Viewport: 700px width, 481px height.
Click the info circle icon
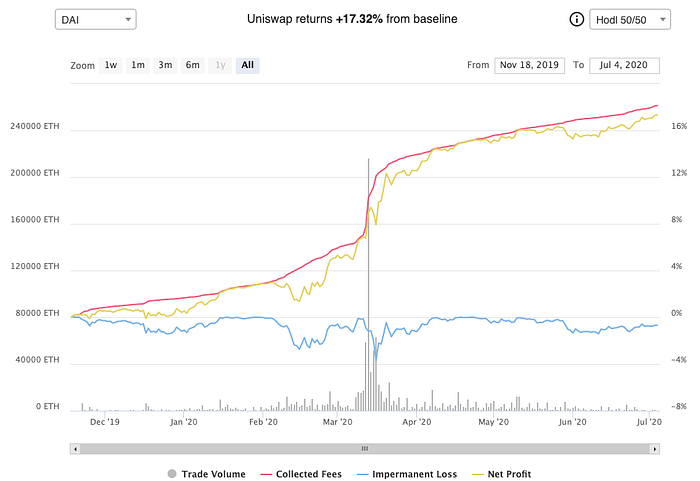(x=576, y=20)
